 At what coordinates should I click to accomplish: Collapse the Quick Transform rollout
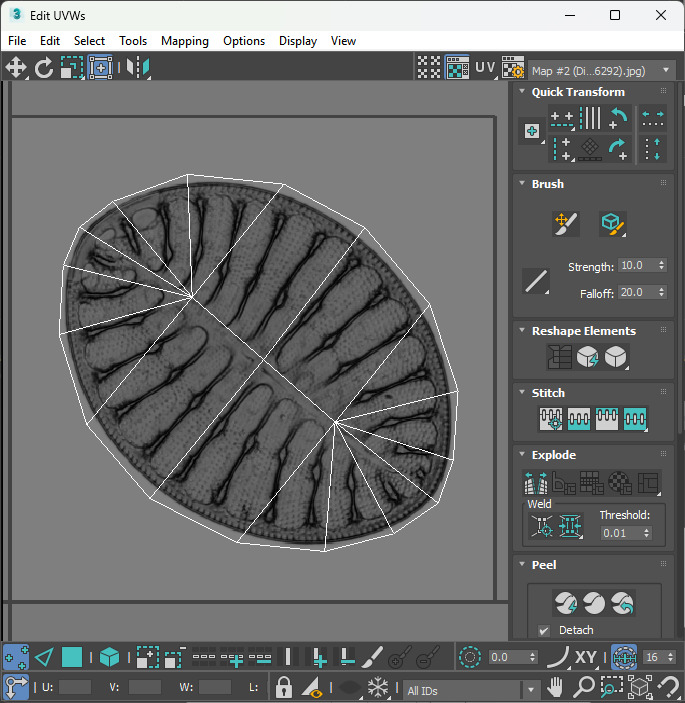coord(522,91)
